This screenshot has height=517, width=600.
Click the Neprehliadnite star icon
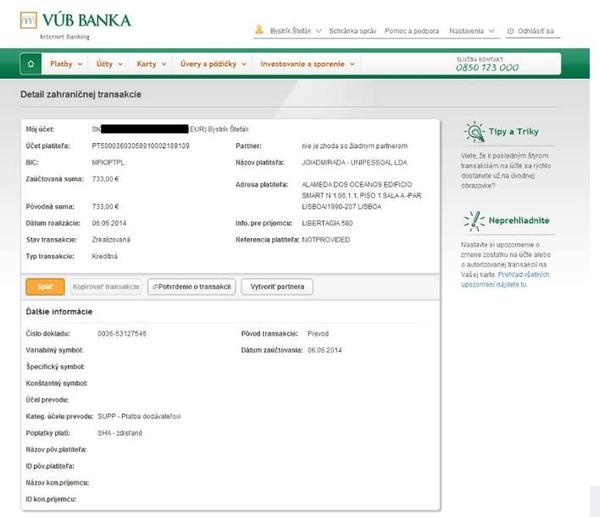(x=475, y=220)
